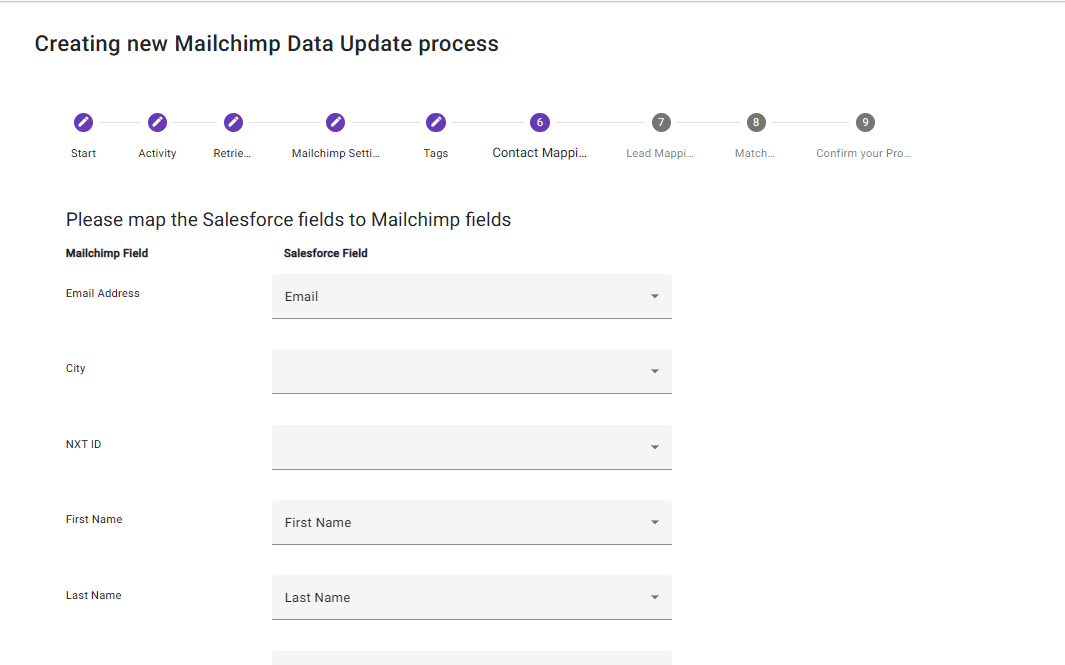Return to Mailchimp Settings step icon
Image resolution: width=1065 pixels, height=665 pixels.
click(336, 122)
